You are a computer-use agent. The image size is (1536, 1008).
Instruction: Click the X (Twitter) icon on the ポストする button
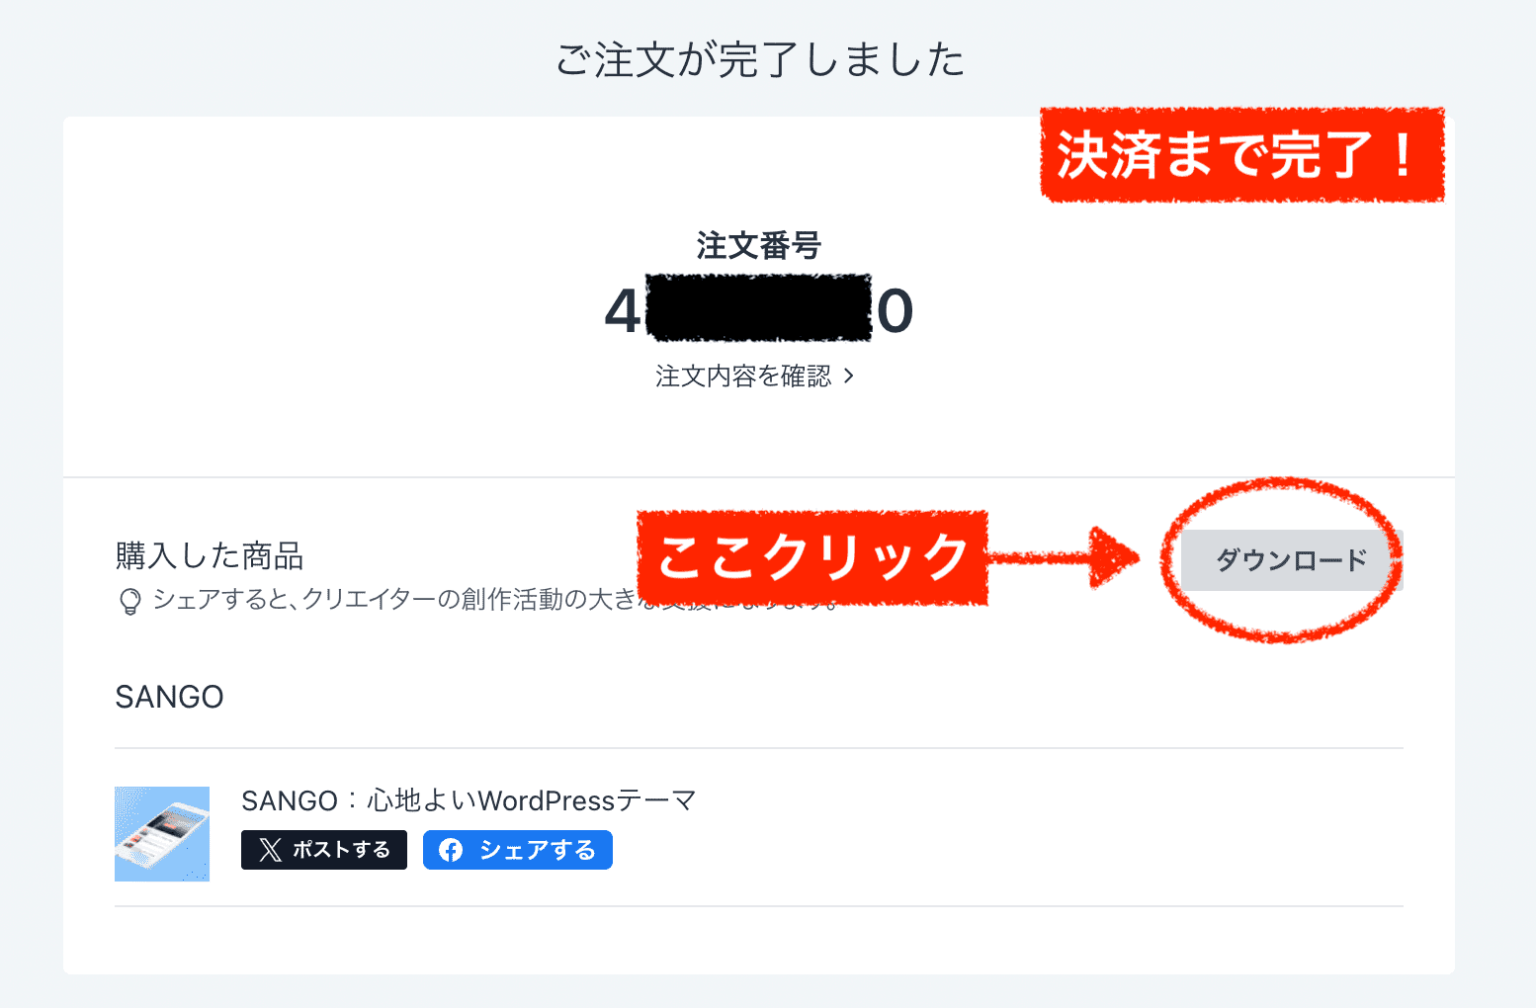click(x=269, y=850)
